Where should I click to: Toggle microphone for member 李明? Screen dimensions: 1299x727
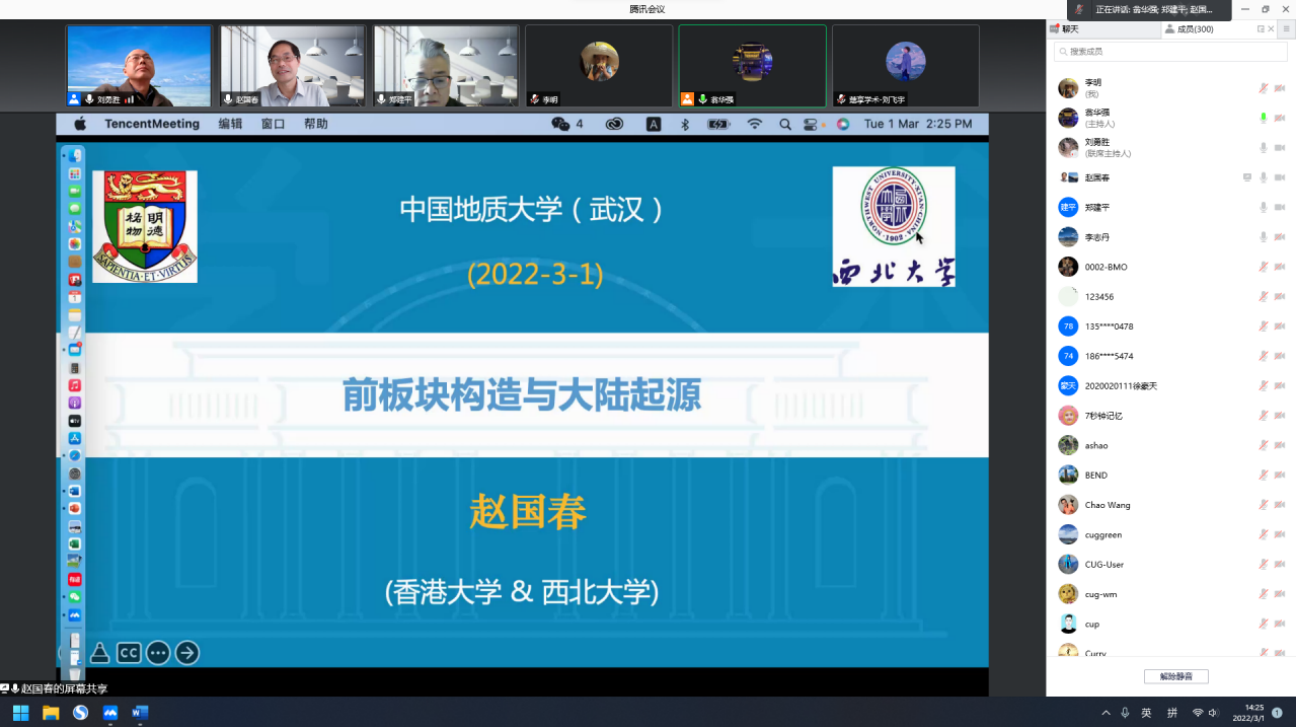coord(1263,88)
